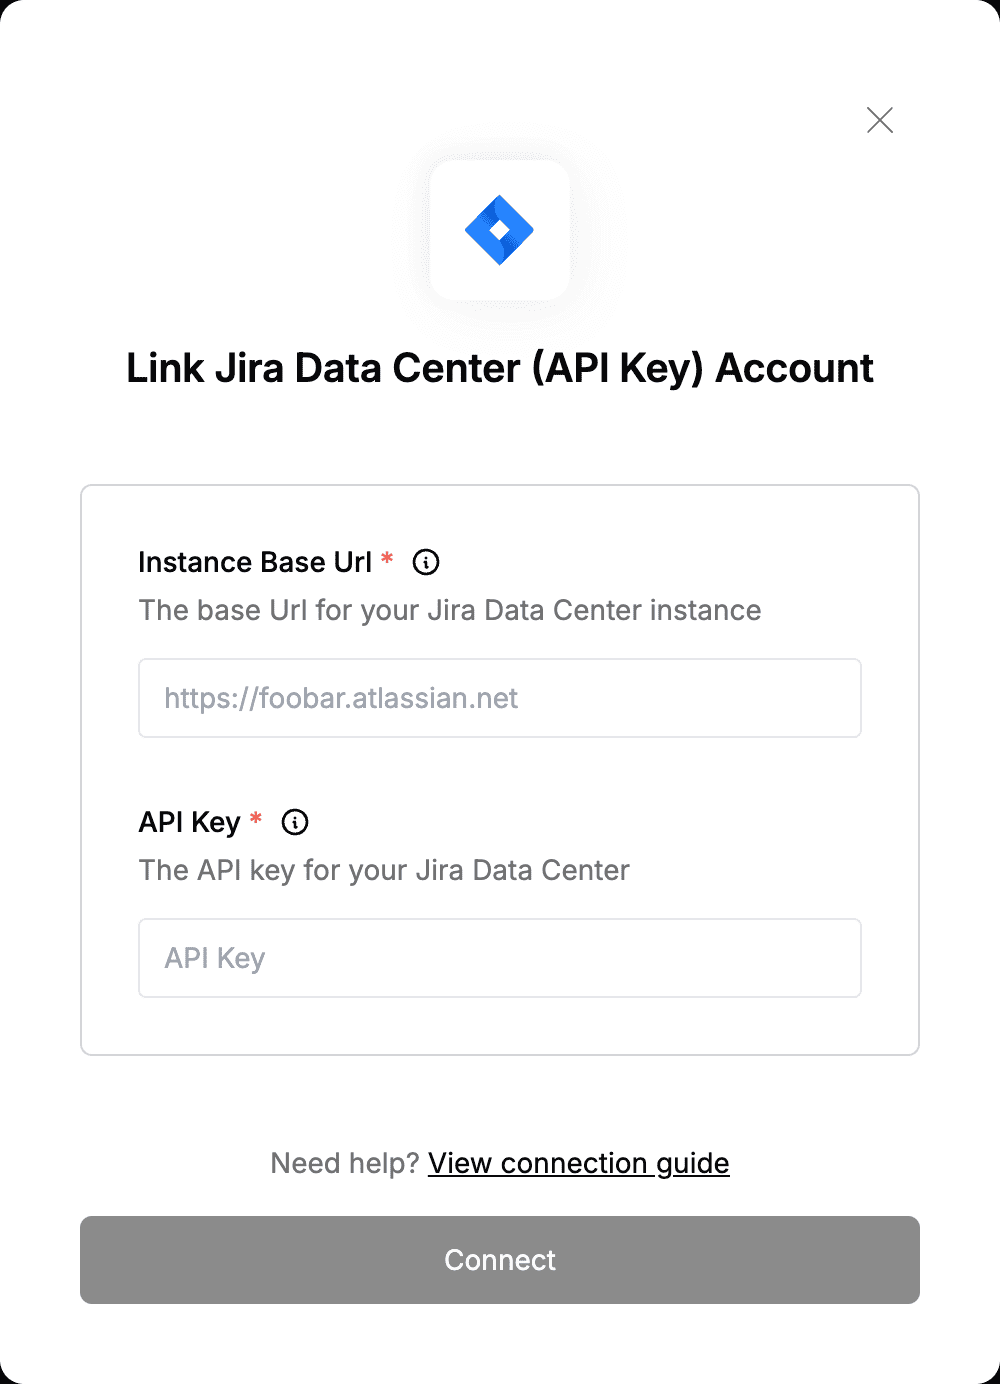Select the API Key field label
This screenshot has width=1000, height=1384.
click(190, 822)
